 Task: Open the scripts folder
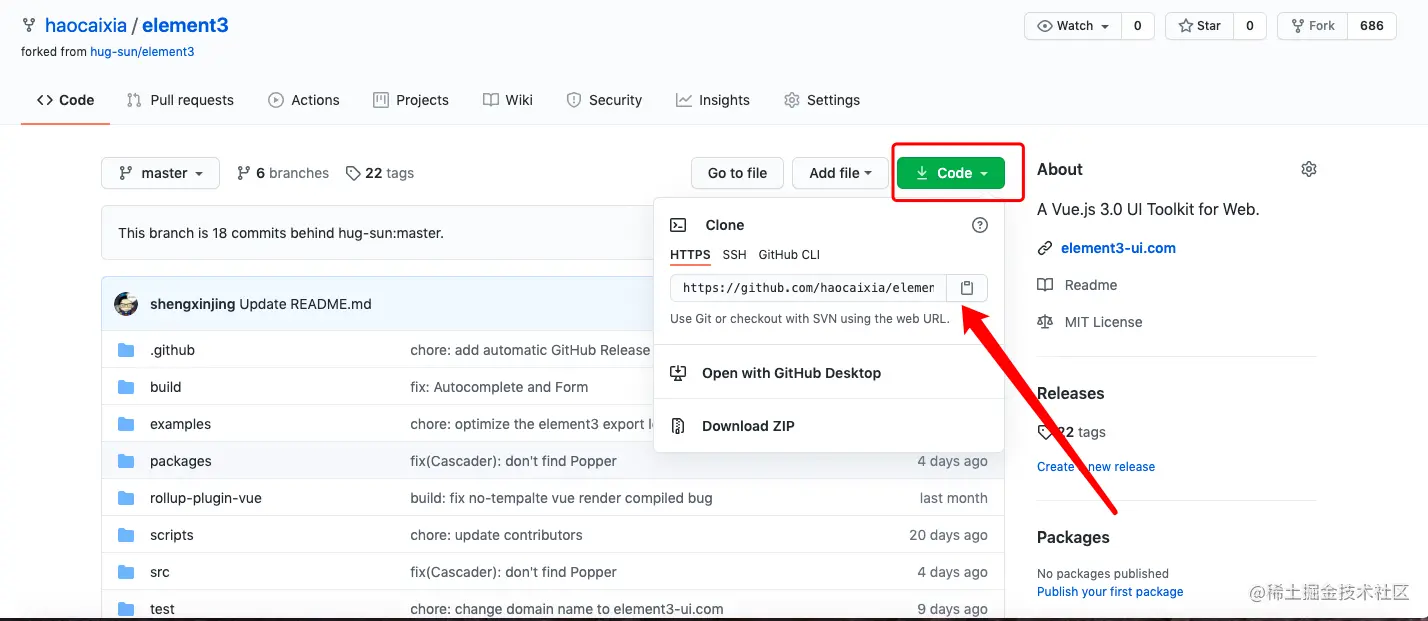(x=172, y=535)
